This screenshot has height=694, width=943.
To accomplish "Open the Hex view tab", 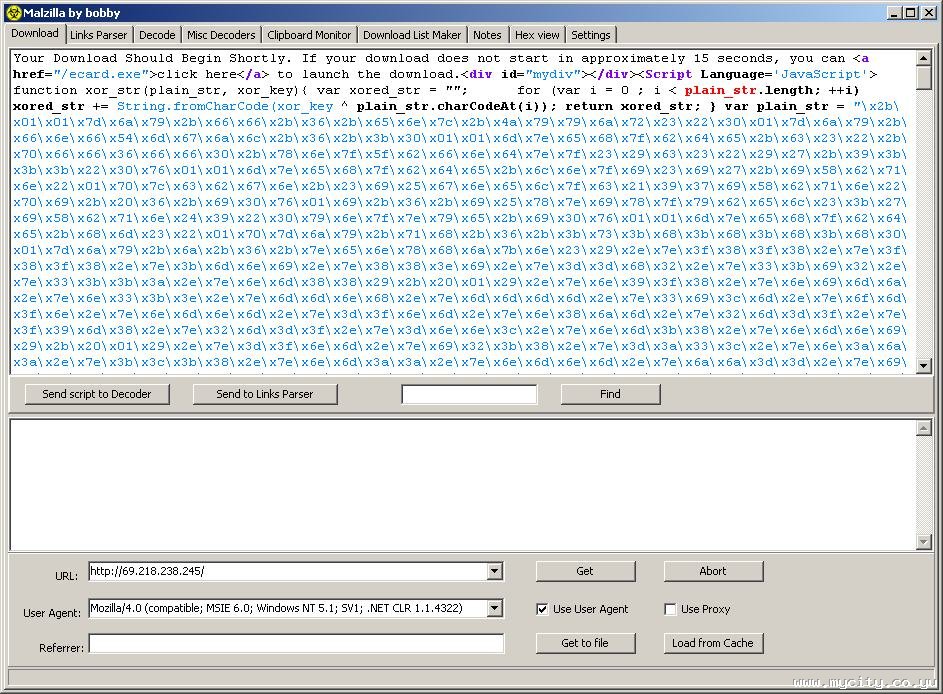I will pyautogui.click(x=537, y=35).
